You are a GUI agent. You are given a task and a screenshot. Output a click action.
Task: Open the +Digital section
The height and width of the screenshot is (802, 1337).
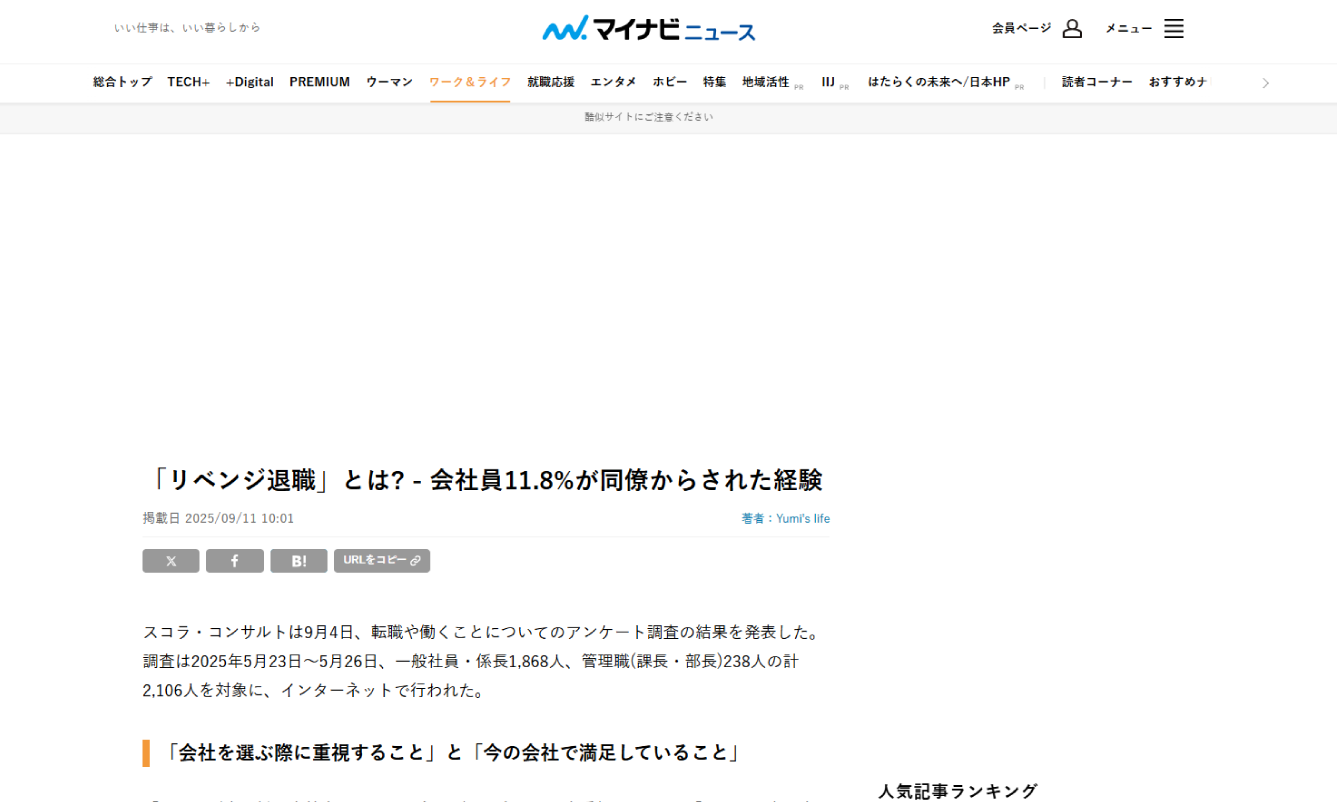(249, 82)
